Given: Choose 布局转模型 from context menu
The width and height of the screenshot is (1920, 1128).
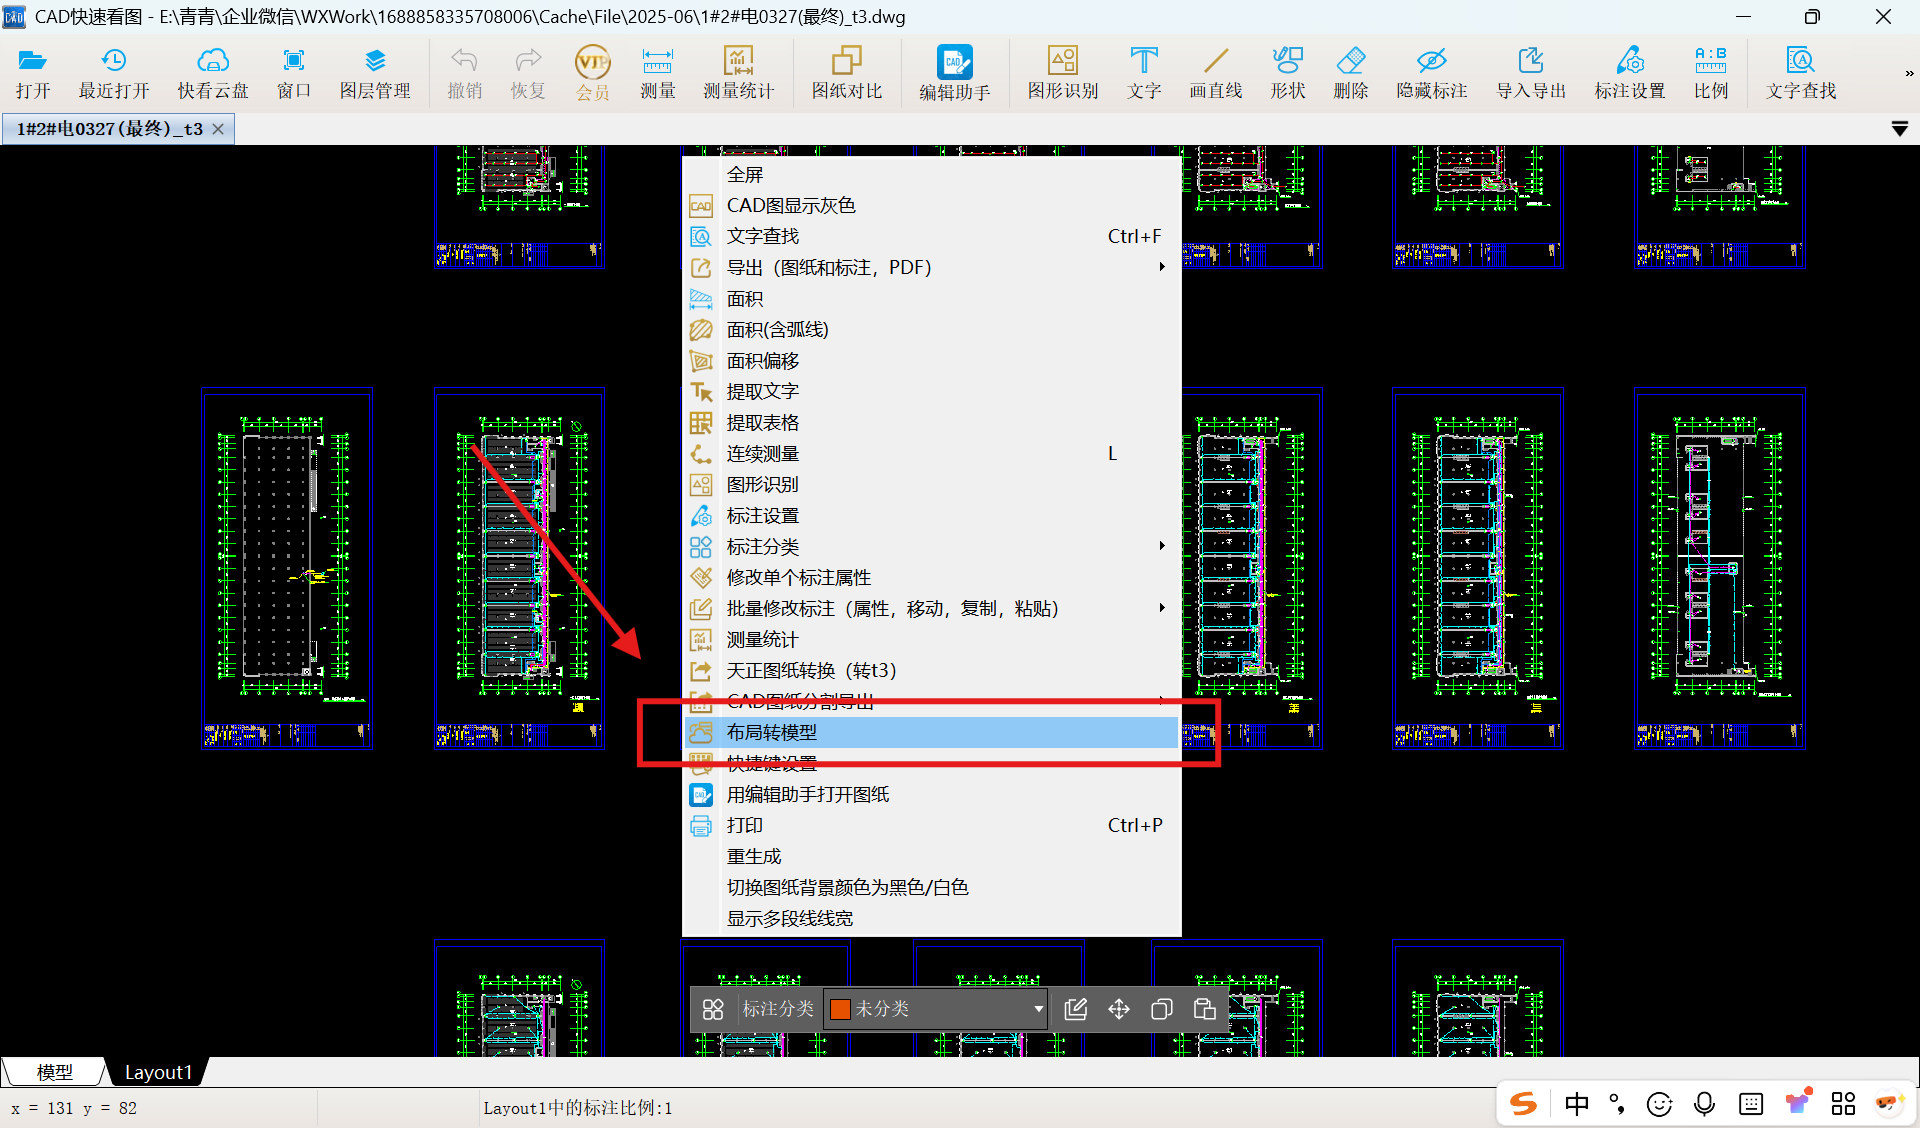Looking at the screenshot, I should 771,732.
